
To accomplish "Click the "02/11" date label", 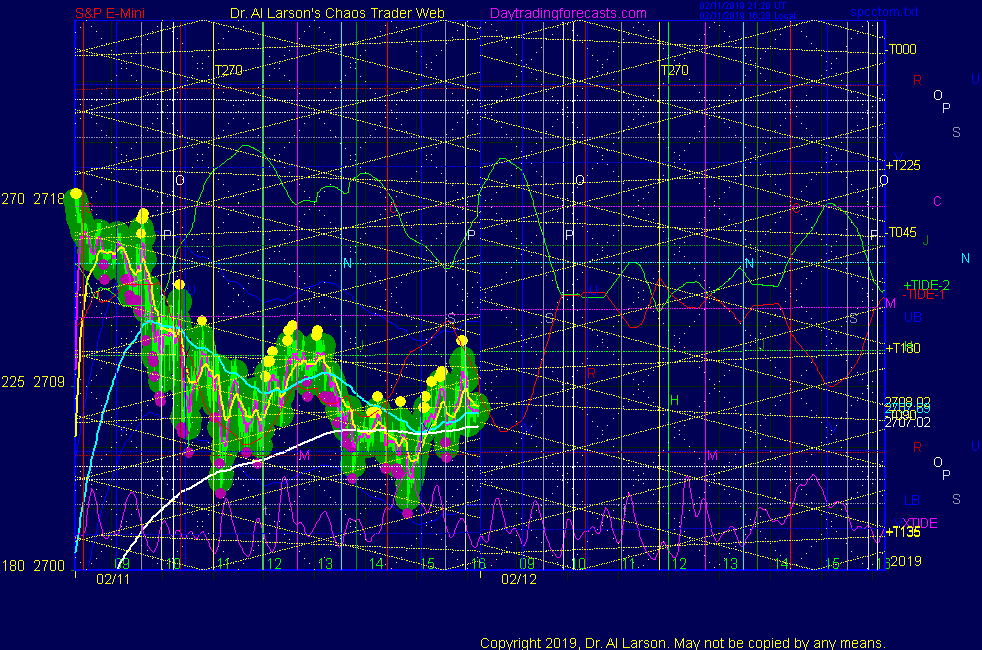I will [x=113, y=579].
